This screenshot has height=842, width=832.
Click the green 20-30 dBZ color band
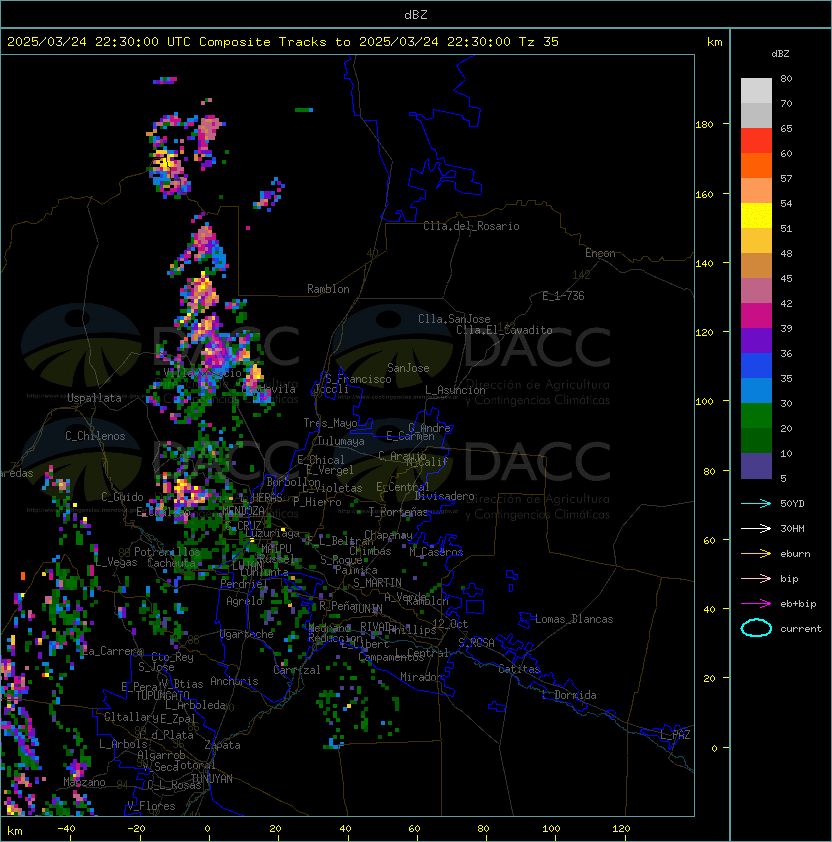click(x=756, y=416)
